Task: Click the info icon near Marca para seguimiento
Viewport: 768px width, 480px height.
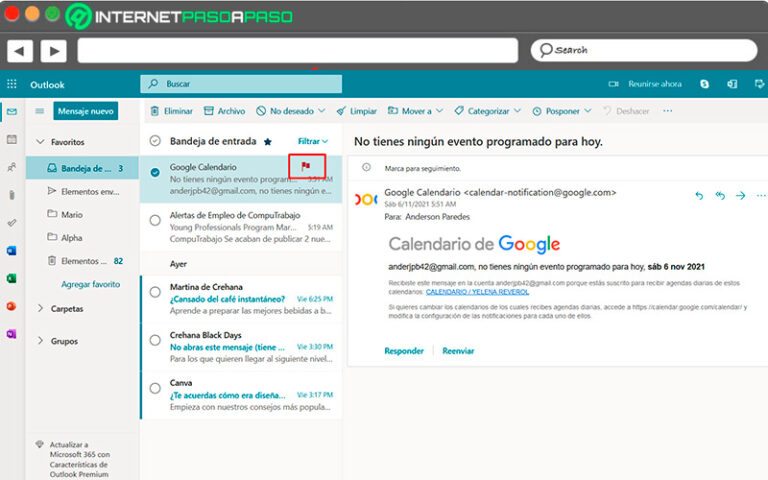Action: point(366,168)
